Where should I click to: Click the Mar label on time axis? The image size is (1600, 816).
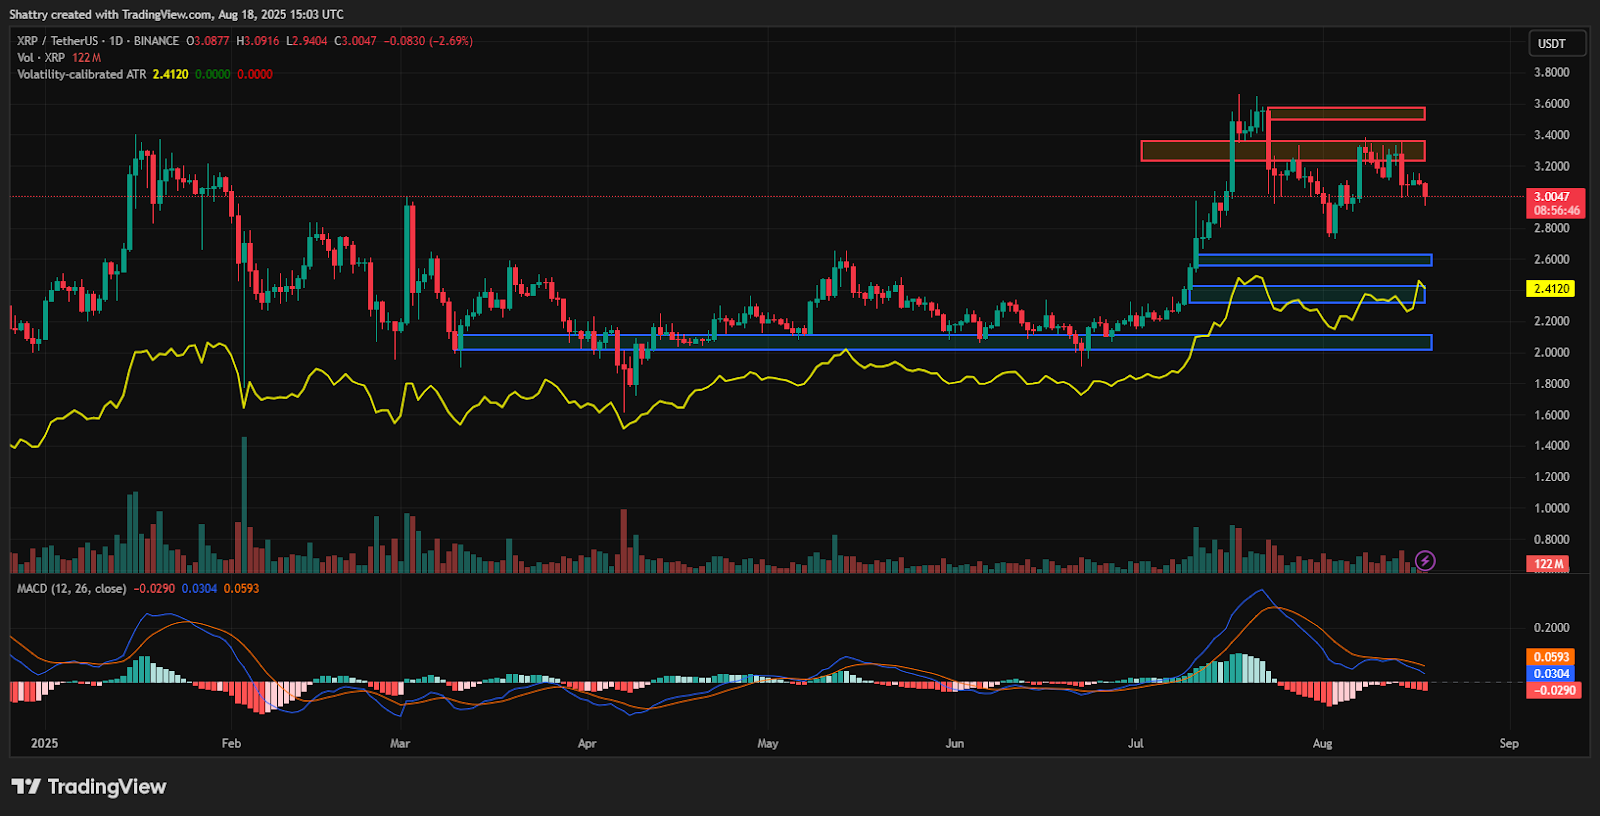[x=400, y=743]
